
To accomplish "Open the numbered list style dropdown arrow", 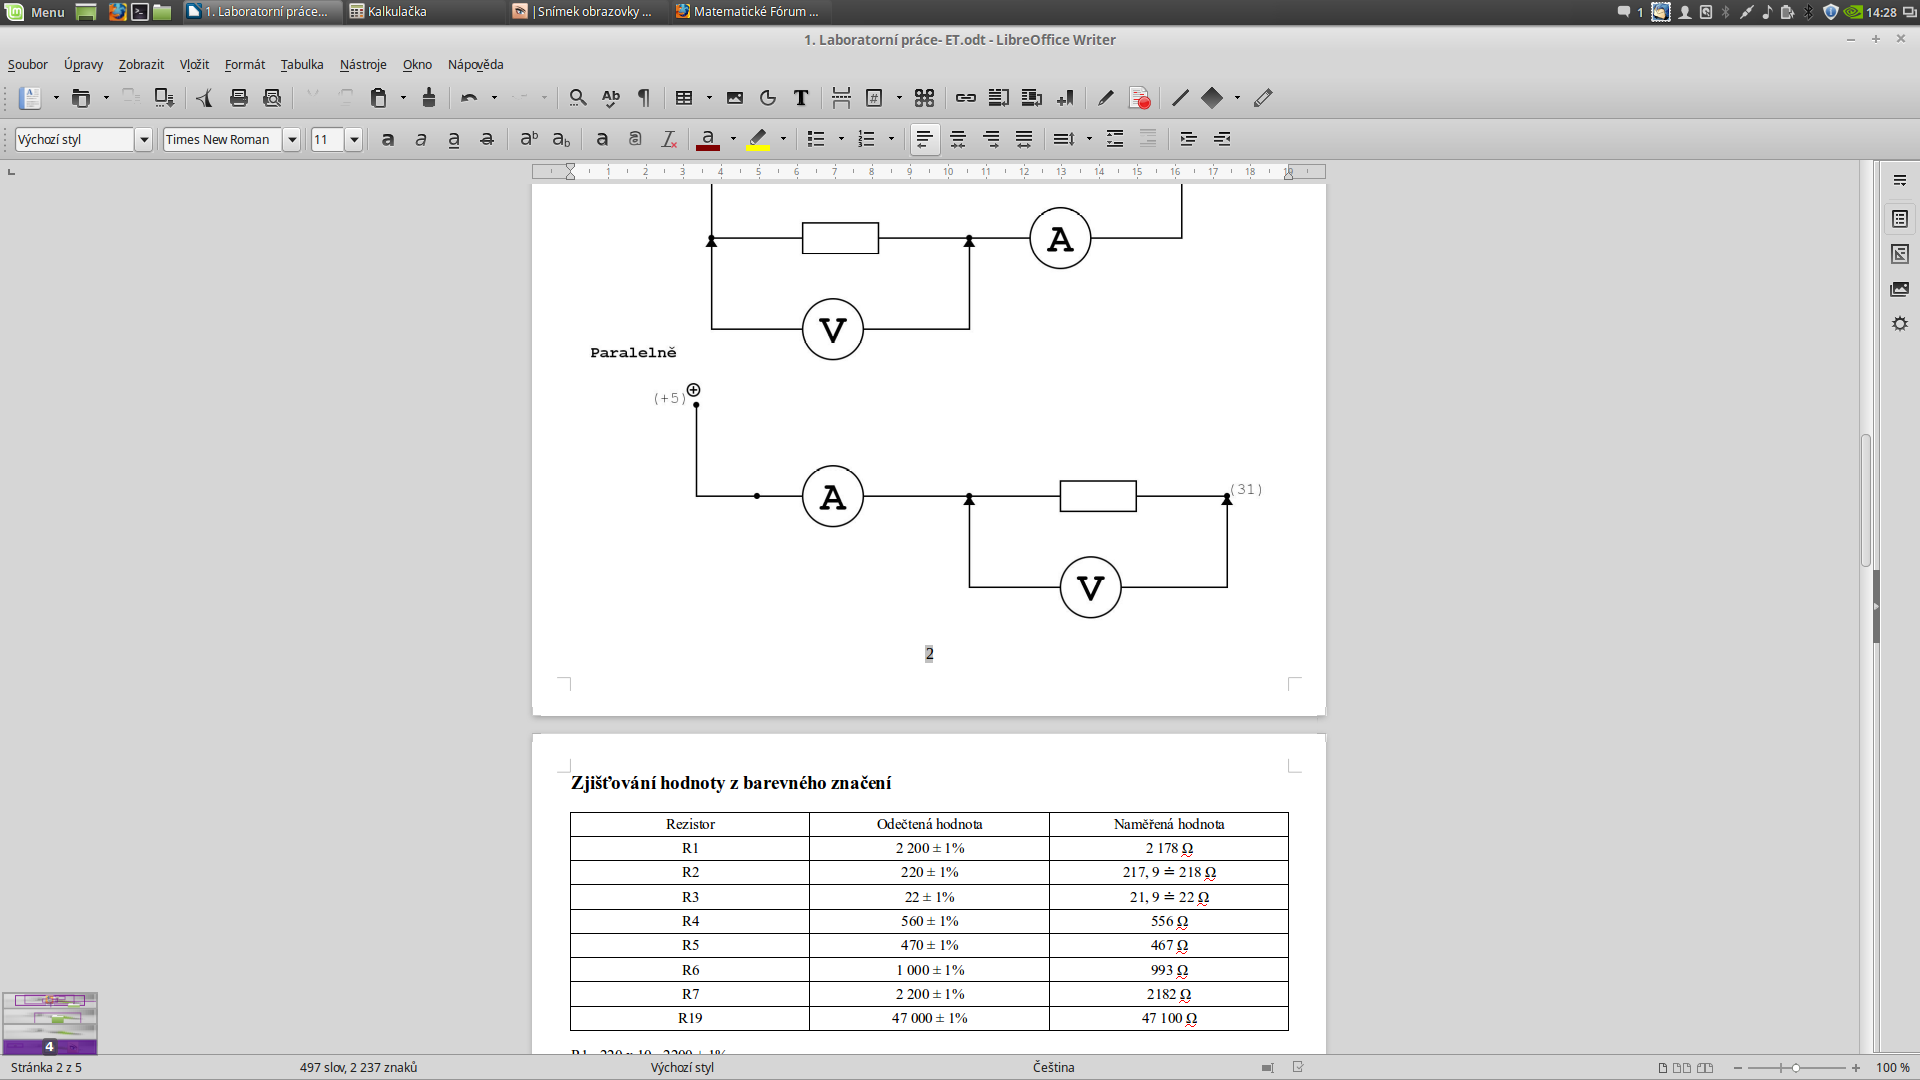I will (891, 139).
